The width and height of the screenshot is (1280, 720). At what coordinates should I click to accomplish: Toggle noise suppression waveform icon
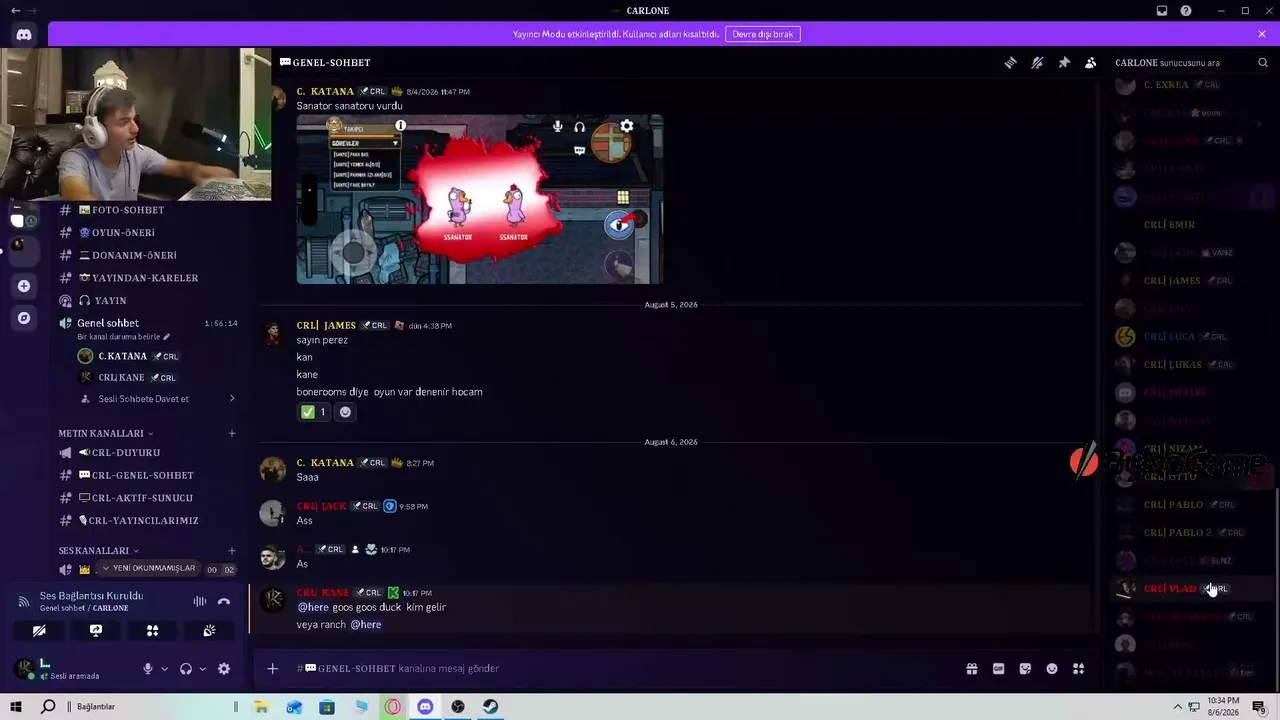coord(200,602)
